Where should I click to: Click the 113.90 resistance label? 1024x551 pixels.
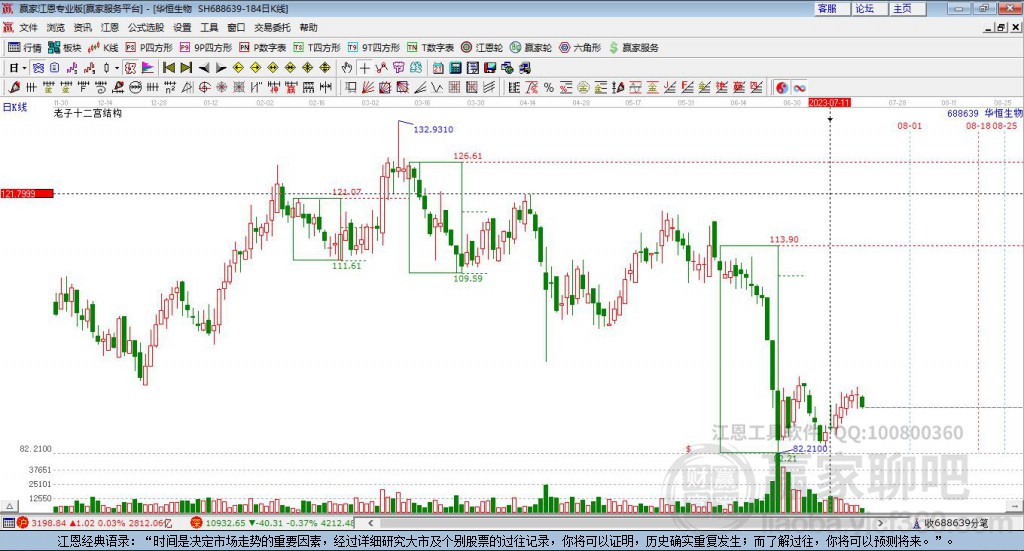(784, 240)
